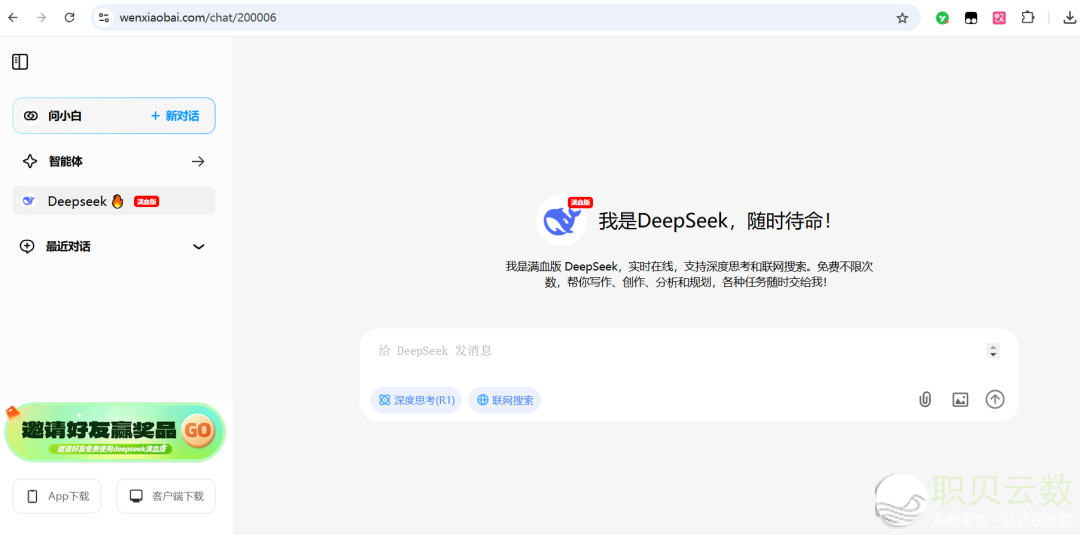Image resolution: width=1080 pixels, height=535 pixels.
Task: Click the phone icon in App下载
Action: (x=32, y=496)
